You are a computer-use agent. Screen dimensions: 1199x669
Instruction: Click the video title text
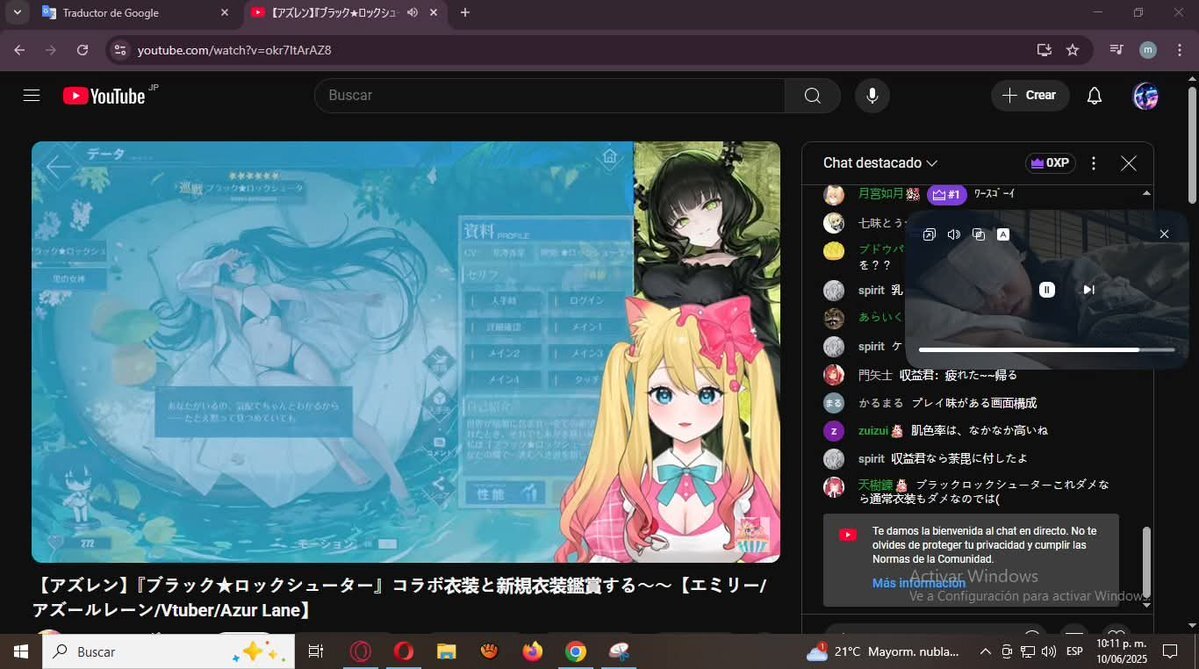pos(399,597)
